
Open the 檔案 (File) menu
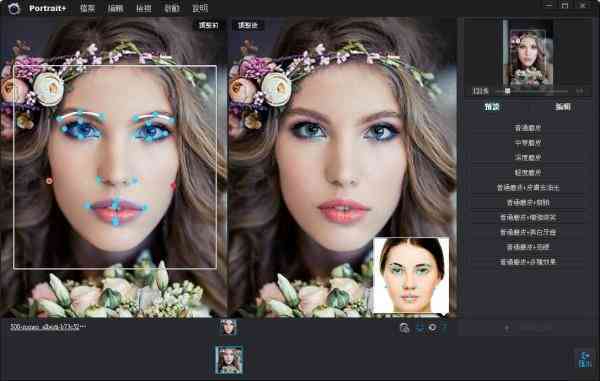pos(87,8)
